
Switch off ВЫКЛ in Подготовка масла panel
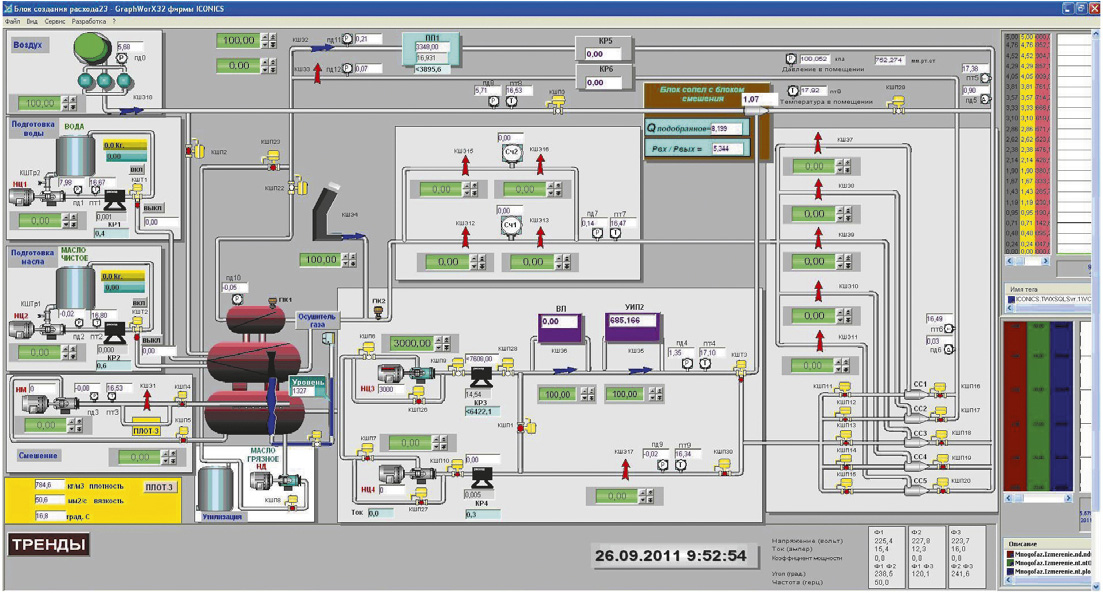[x=151, y=340]
